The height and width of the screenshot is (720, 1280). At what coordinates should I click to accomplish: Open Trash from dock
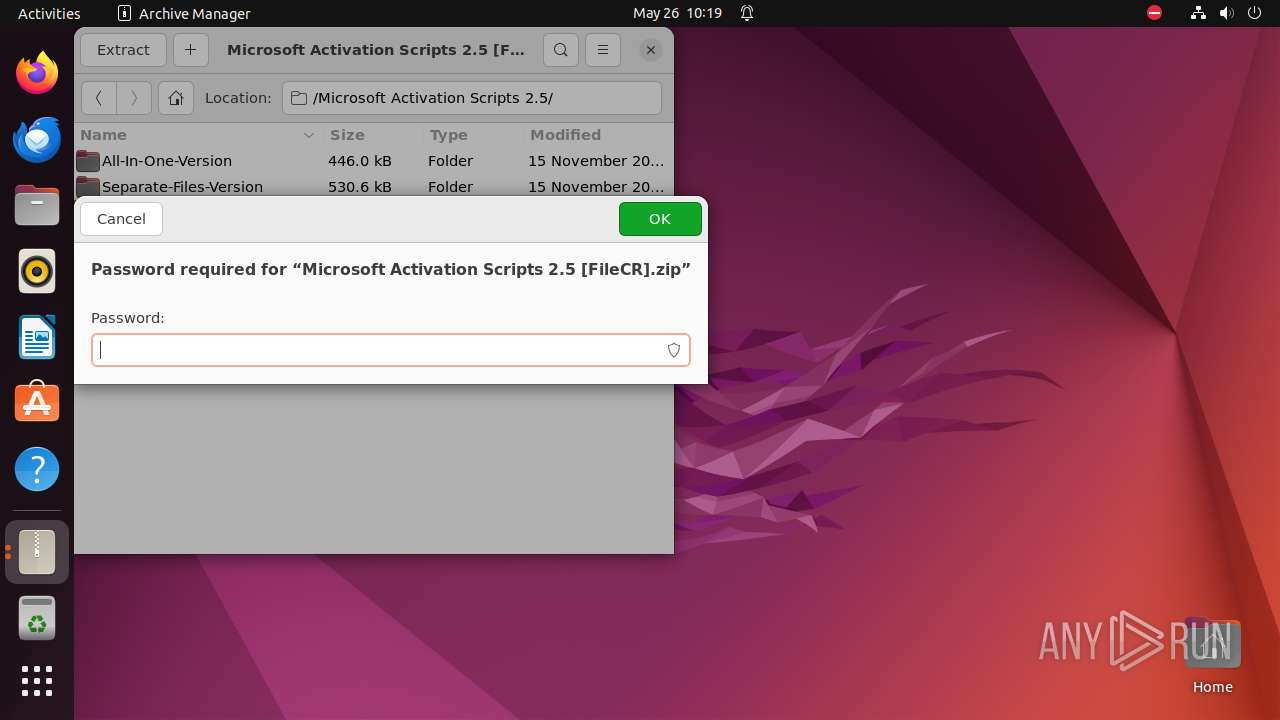(x=37, y=619)
